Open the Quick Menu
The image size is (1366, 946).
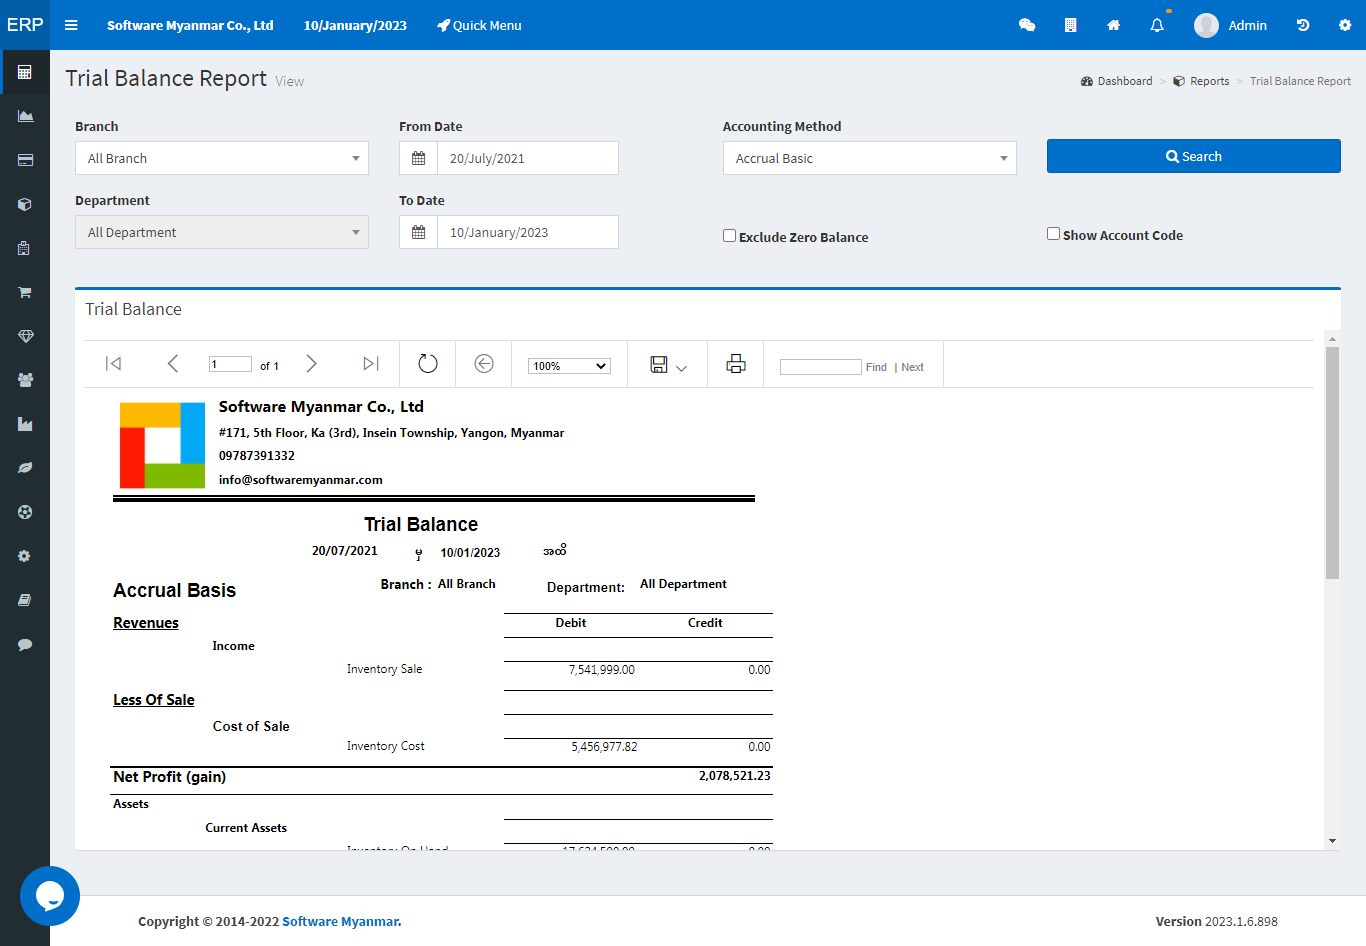pyautogui.click(x=479, y=25)
